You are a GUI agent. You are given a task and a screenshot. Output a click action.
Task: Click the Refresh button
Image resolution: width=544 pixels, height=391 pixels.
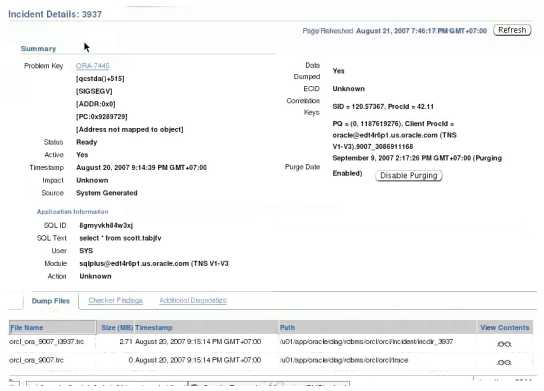pyautogui.click(x=512, y=30)
